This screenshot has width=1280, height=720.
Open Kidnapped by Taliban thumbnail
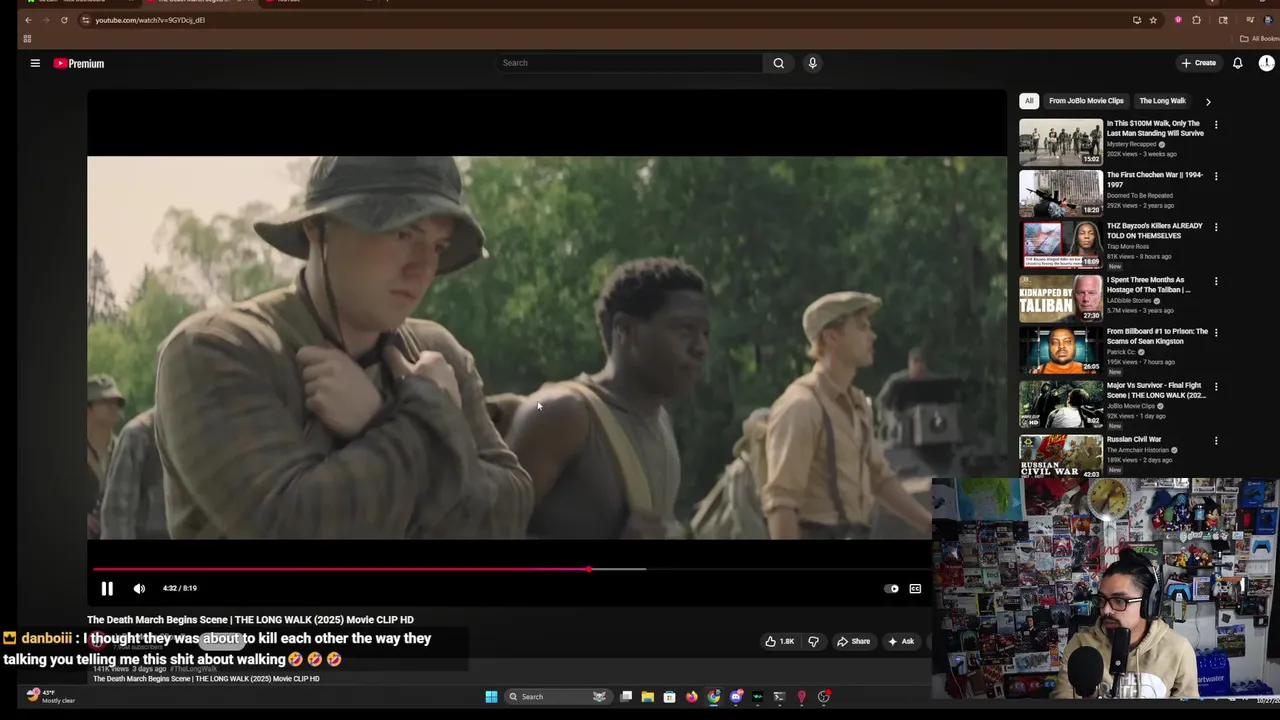click(1061, 298)
